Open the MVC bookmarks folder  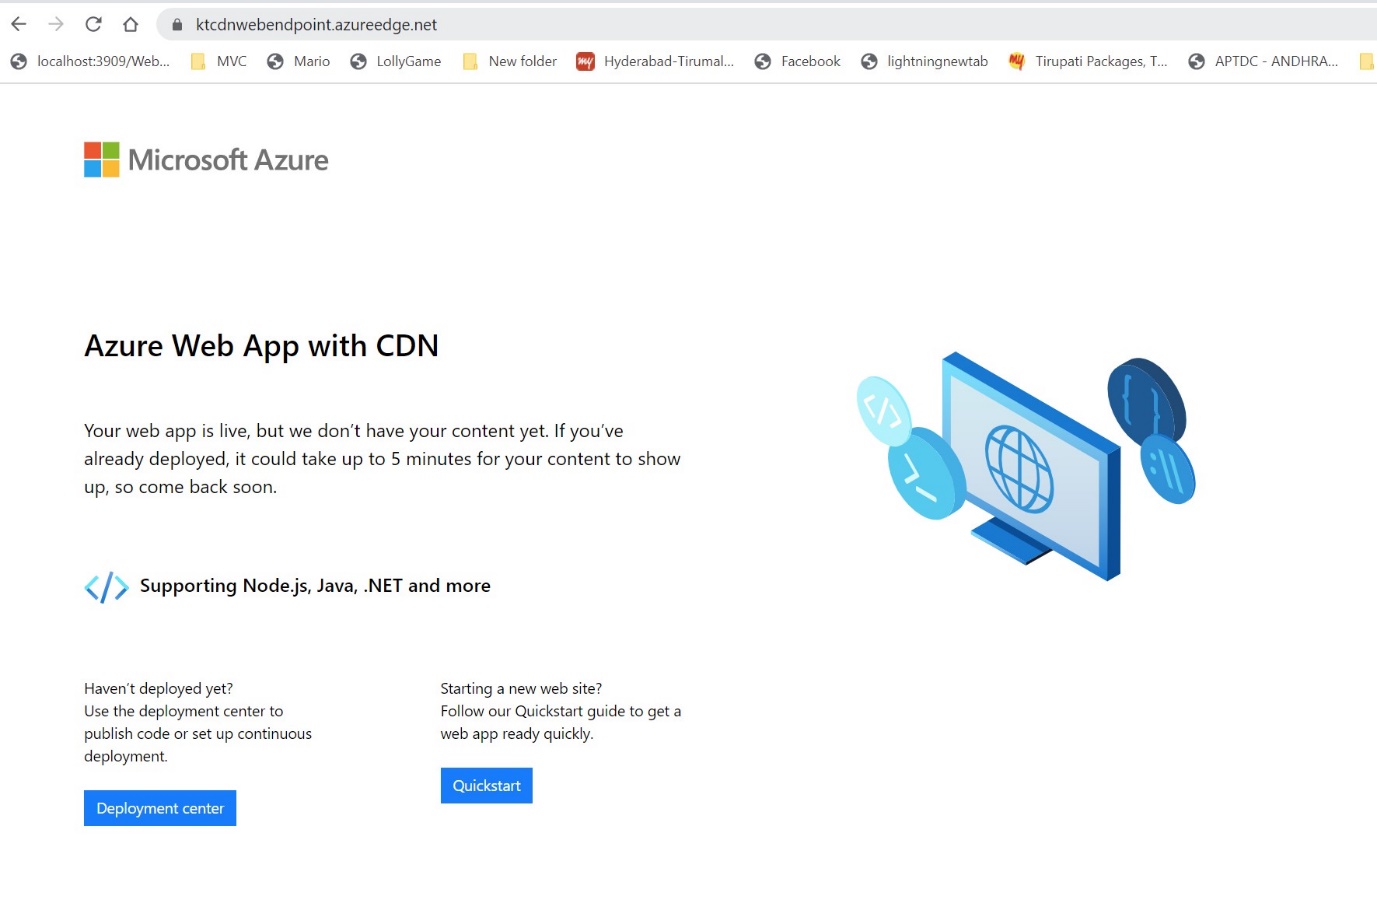click(x=219, y=61)
